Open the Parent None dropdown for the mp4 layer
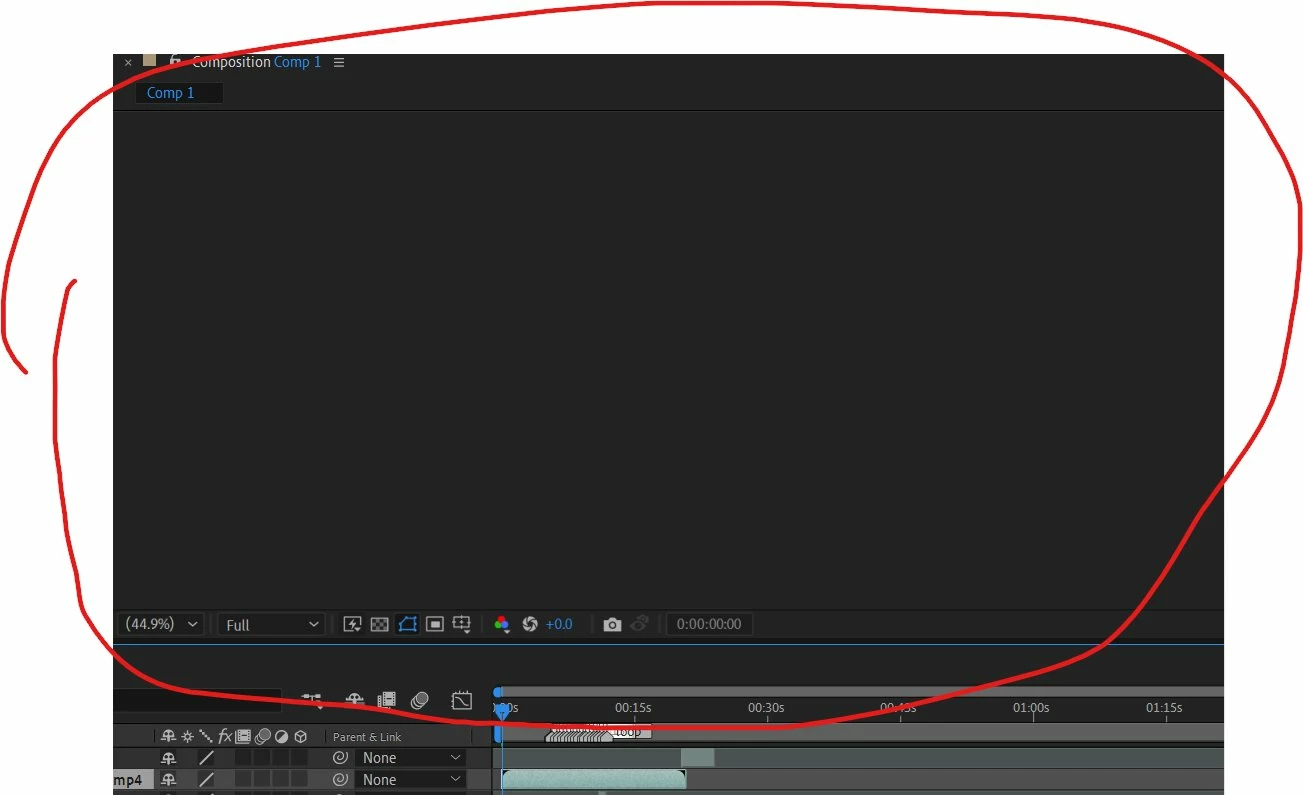 point(411,780)
